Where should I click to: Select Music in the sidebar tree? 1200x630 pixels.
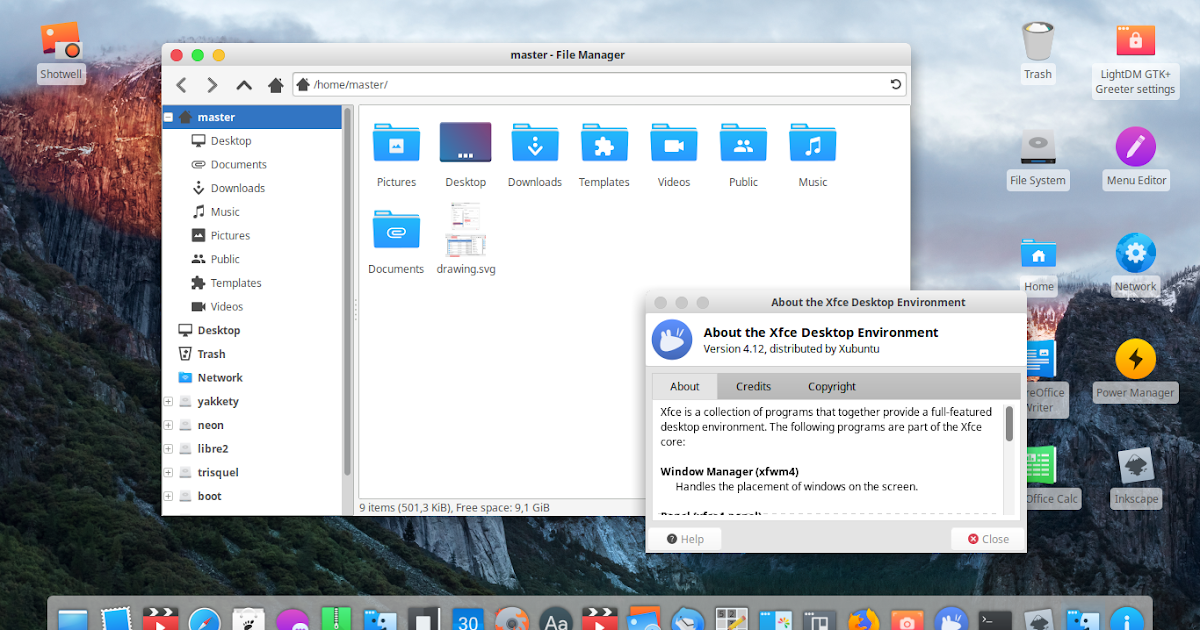(x=225, y=212)
